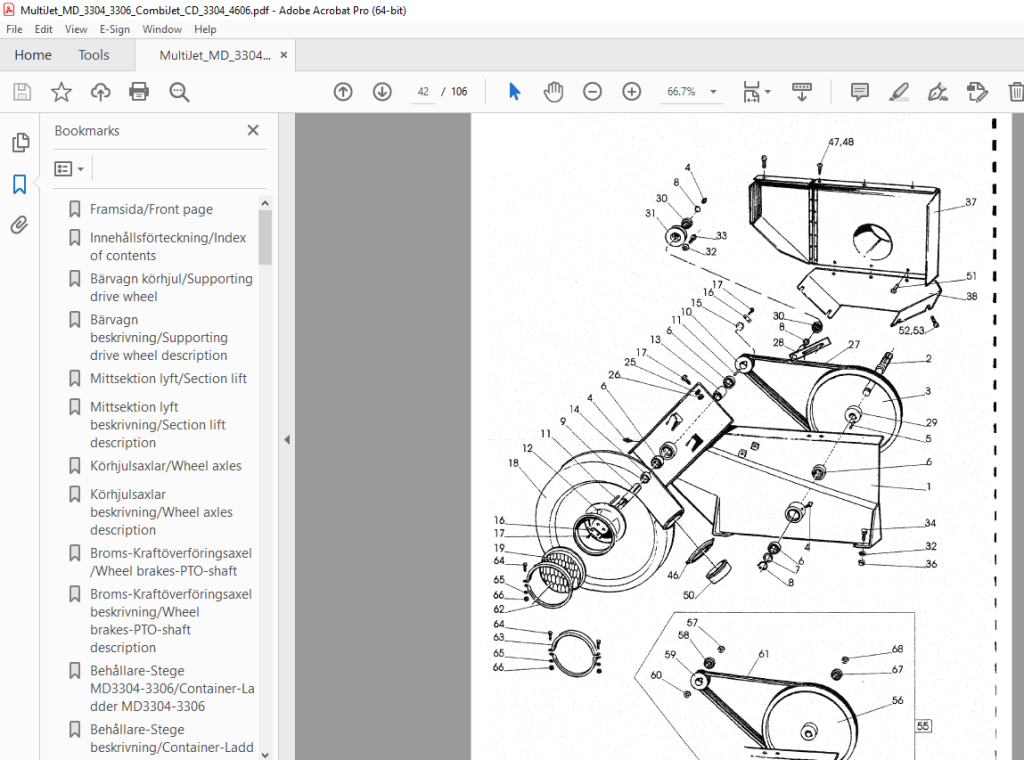Go to next page arrow button
The image size is (1024, 760).
pos(382,92)
